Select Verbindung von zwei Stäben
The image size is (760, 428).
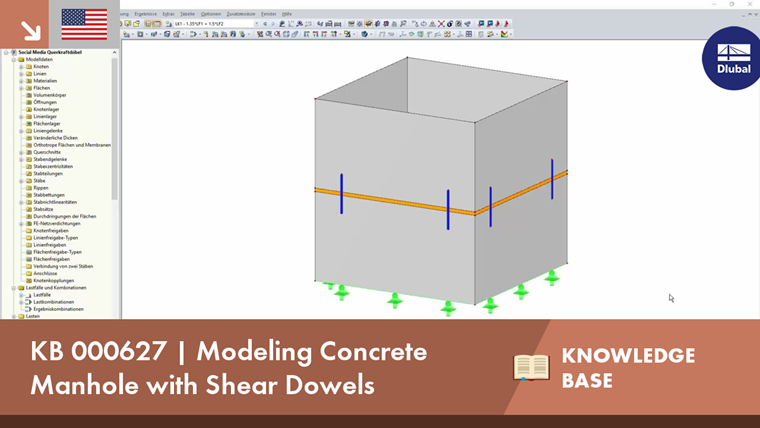pyautogui.click(x=63, y=267)
